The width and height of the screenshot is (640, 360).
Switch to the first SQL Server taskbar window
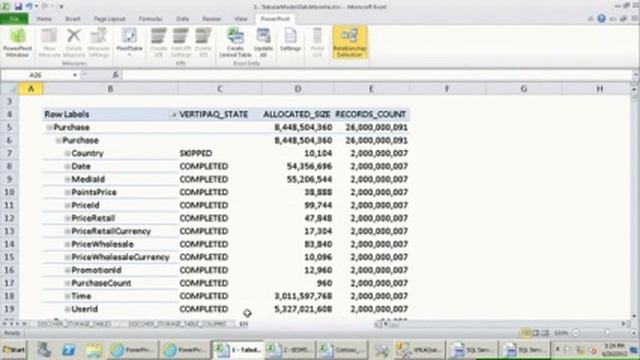[x=473, y=350]
